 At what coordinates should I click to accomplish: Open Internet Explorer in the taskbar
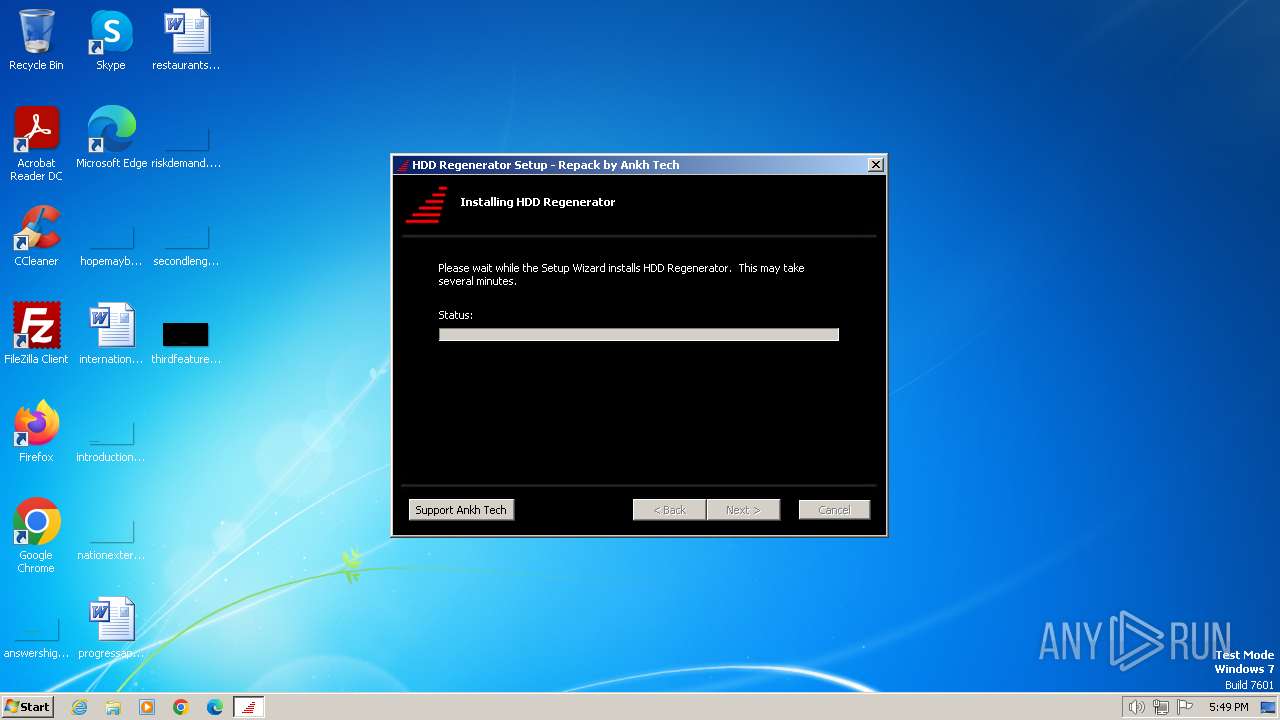point(80,707)
